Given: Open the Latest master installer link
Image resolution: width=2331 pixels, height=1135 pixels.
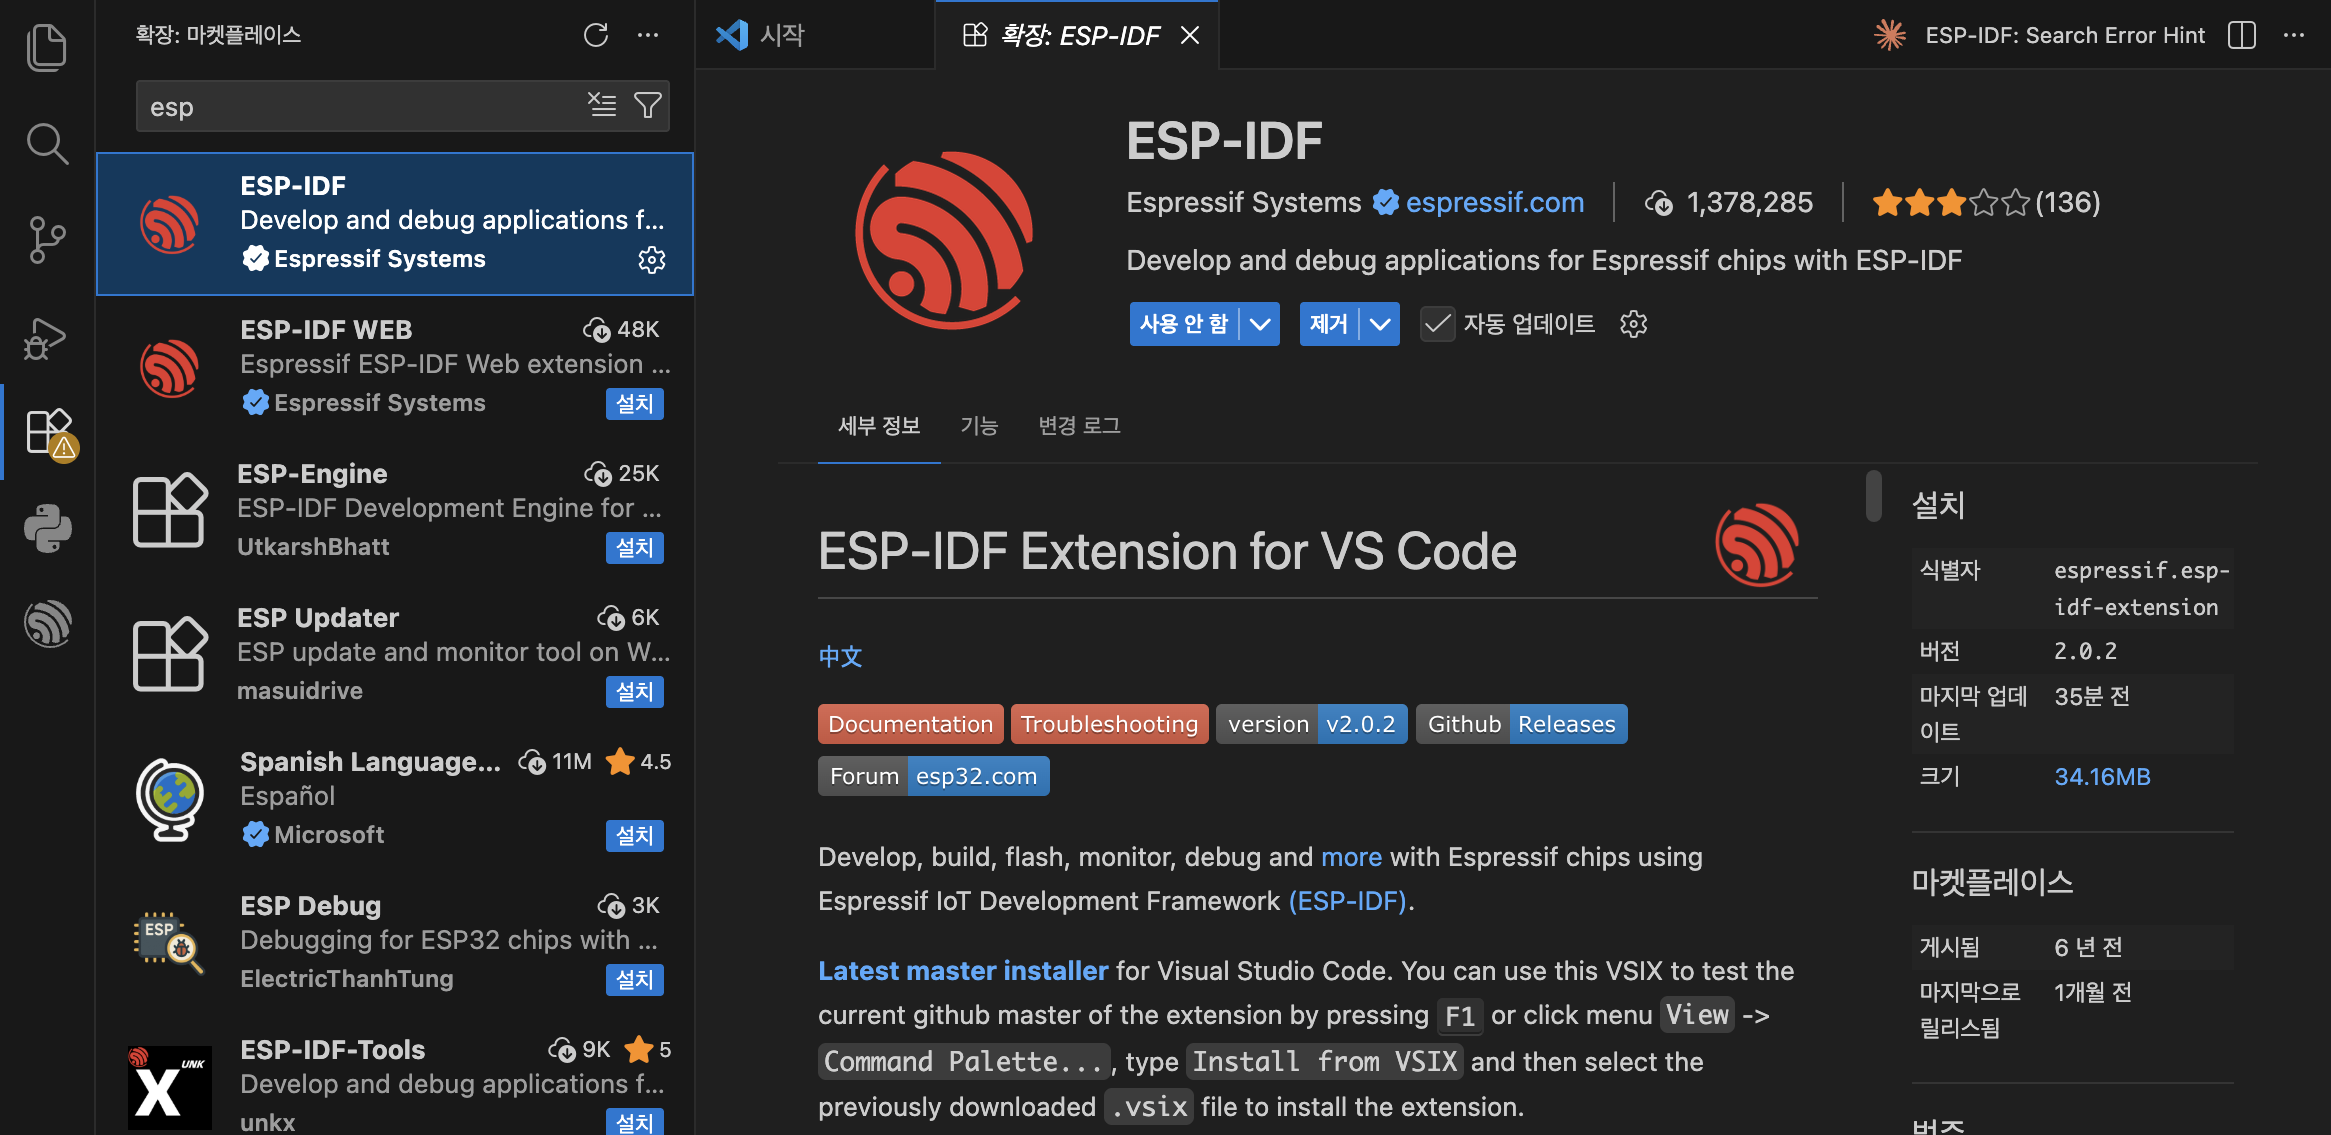Looking at the screenshot, I should click(x=963, y=971).
